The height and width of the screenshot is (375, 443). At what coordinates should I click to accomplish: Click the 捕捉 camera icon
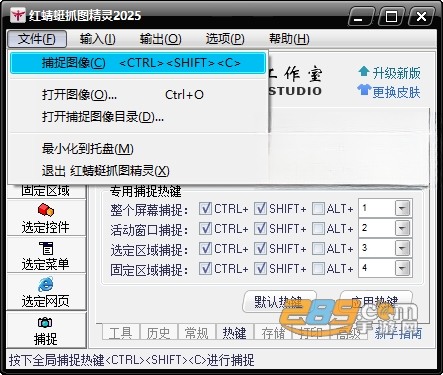click(45, 323)
